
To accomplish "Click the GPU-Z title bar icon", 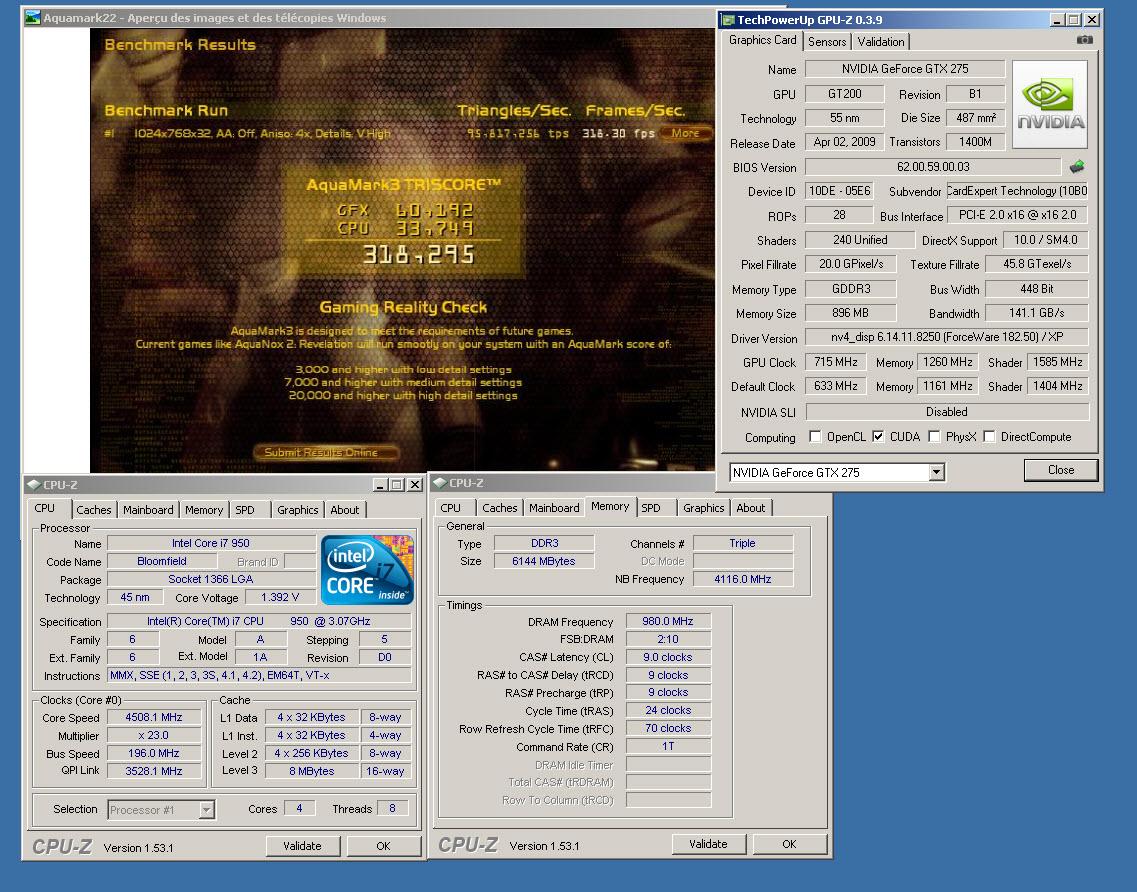I will click(728, 20).
